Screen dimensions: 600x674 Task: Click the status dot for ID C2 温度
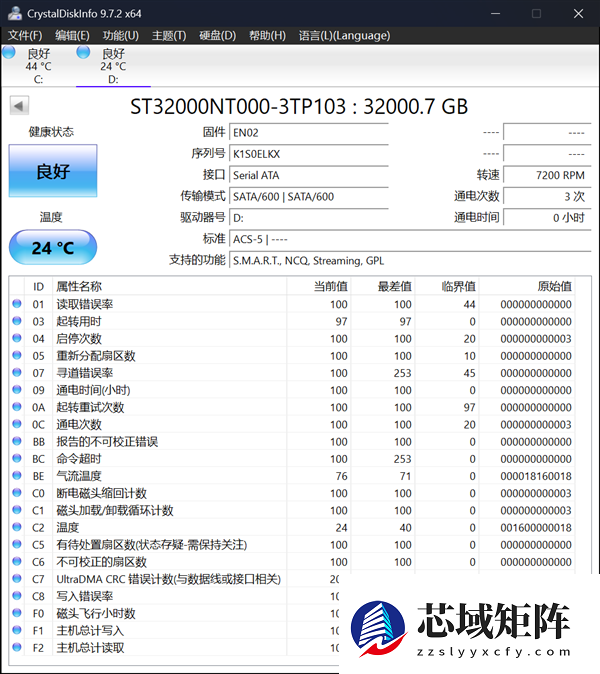click(17, 527)
